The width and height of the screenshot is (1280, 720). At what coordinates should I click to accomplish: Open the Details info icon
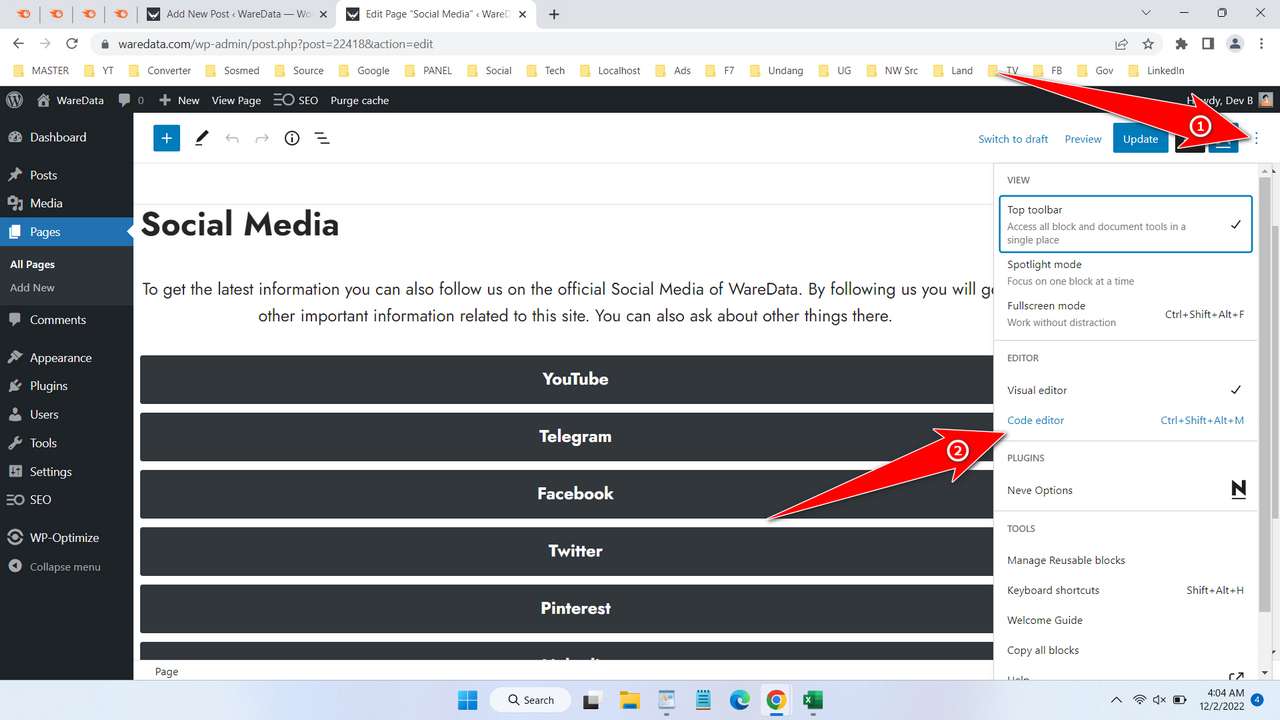click(292, 138)
